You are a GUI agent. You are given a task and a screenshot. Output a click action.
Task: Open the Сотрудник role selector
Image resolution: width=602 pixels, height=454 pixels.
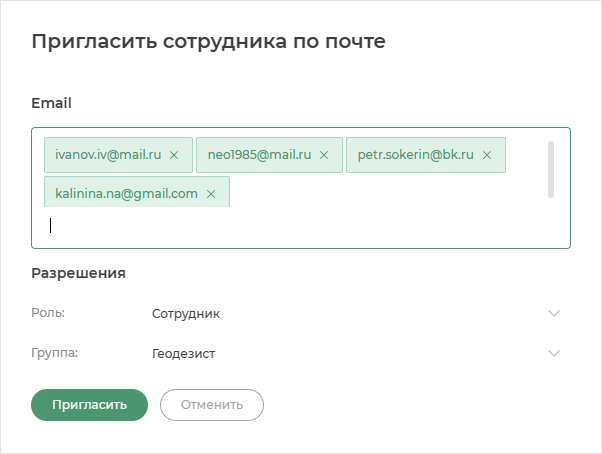(361, 314)
